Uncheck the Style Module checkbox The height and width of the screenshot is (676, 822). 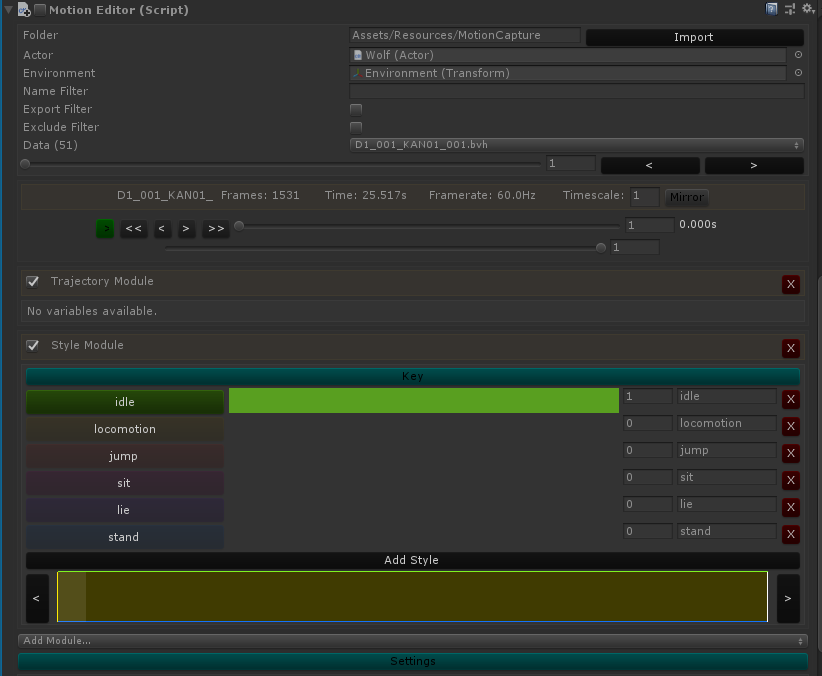[x=32, y=345]
